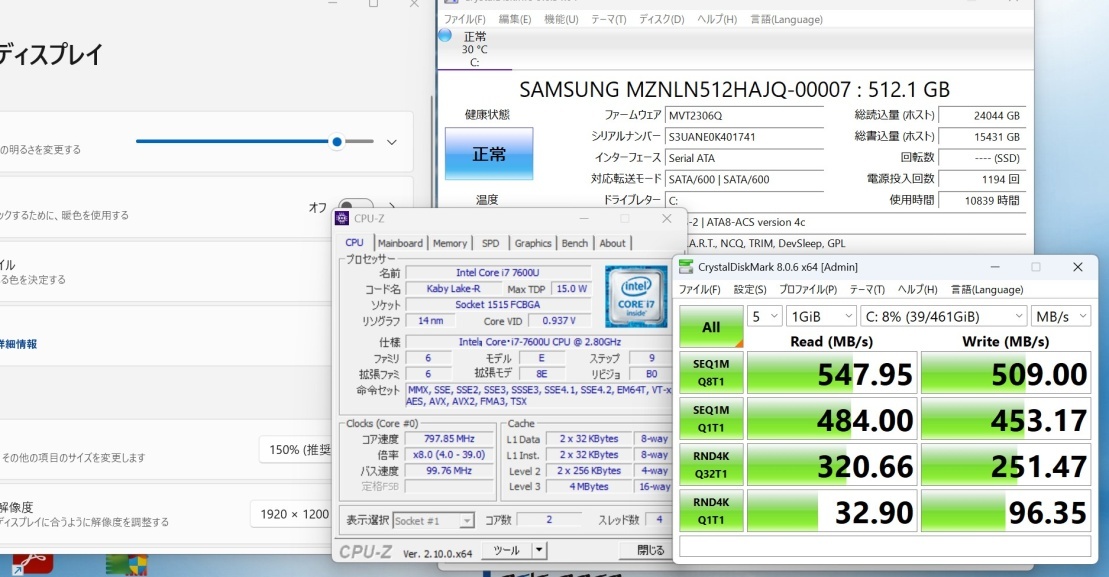Click the CrystalDiskMark title bar icon
Screen dimensions: 1109x577
686,267
